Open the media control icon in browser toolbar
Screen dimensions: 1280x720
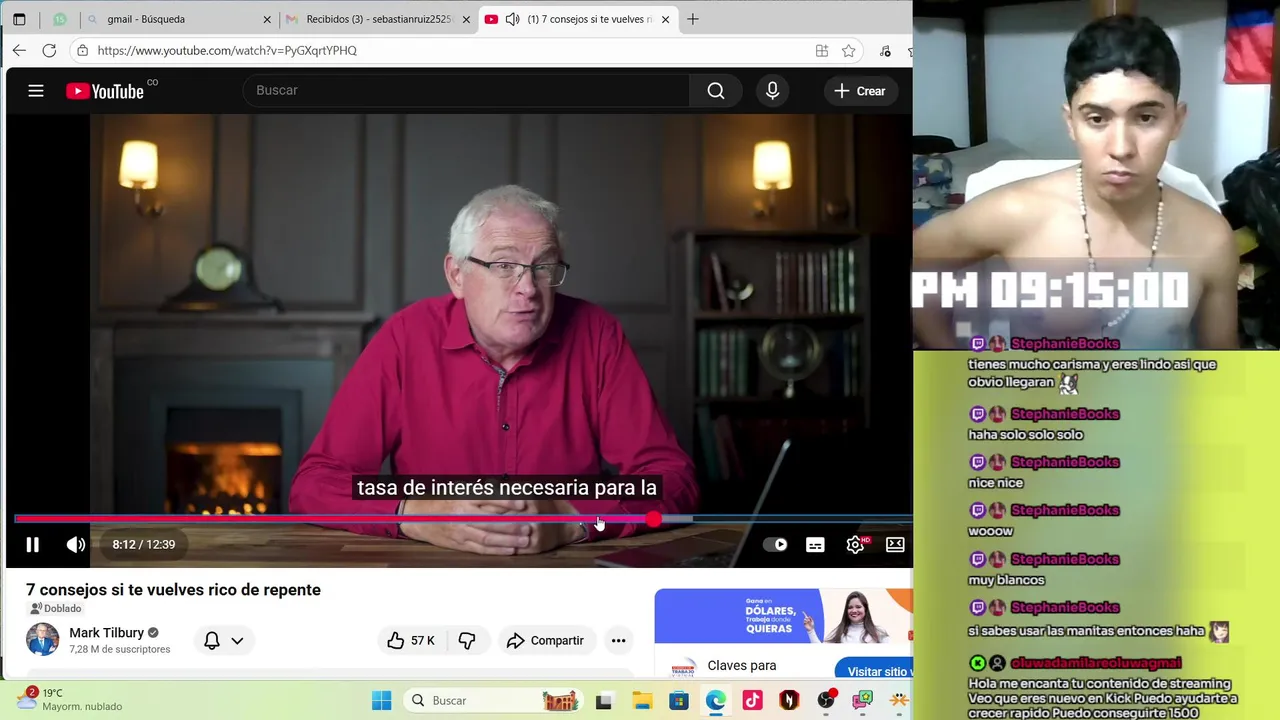(885, 51)
